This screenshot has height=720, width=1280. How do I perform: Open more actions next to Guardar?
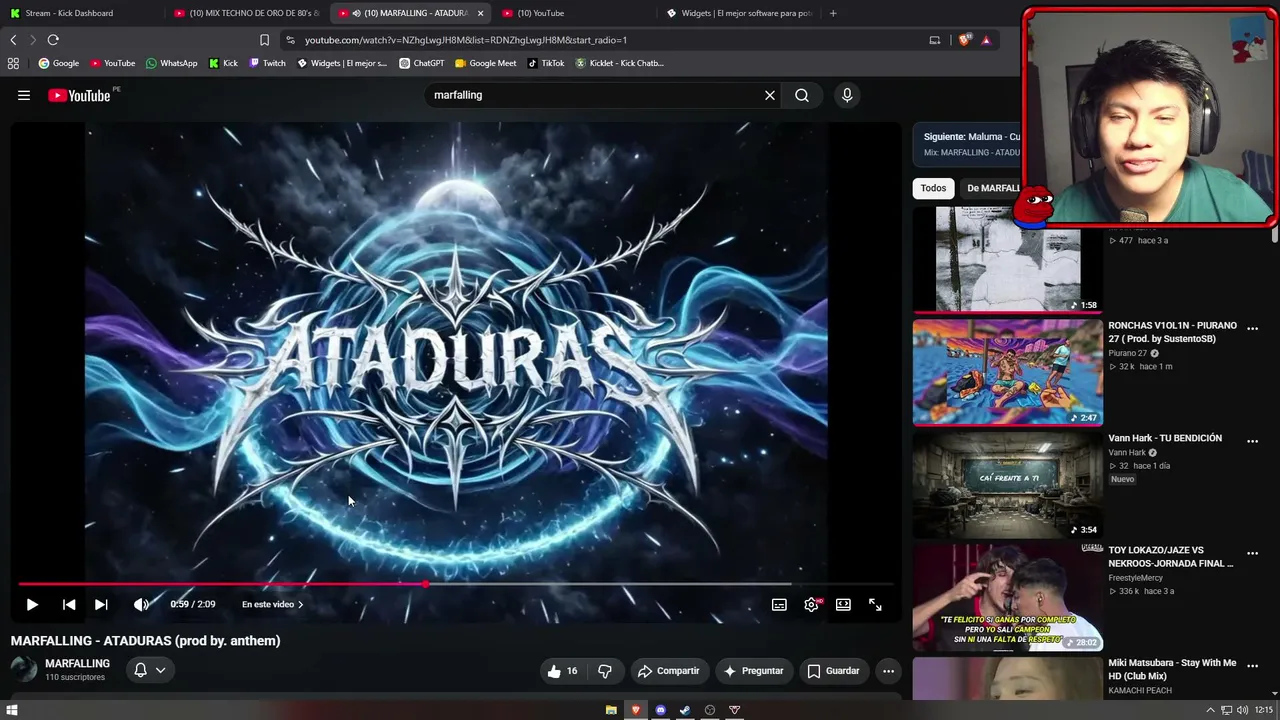[x=888, y=671]
